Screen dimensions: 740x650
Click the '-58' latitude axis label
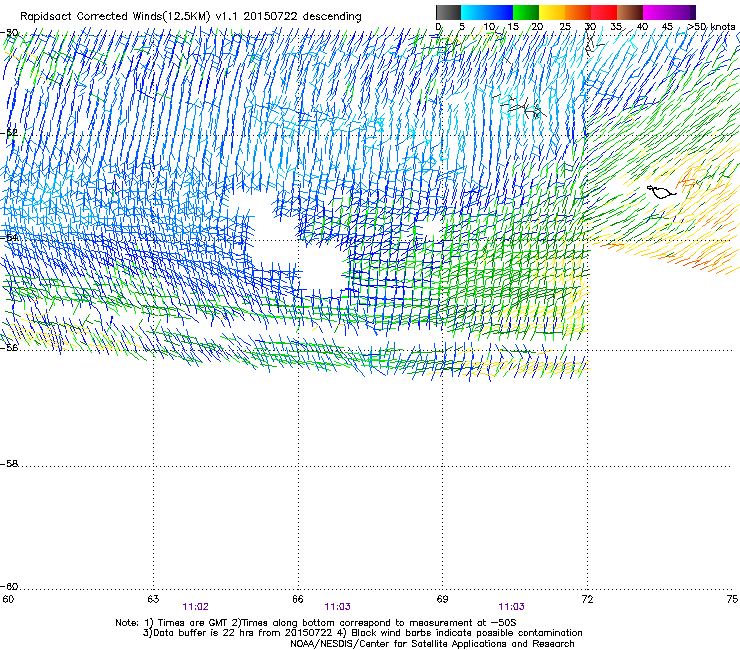[9, 464]
